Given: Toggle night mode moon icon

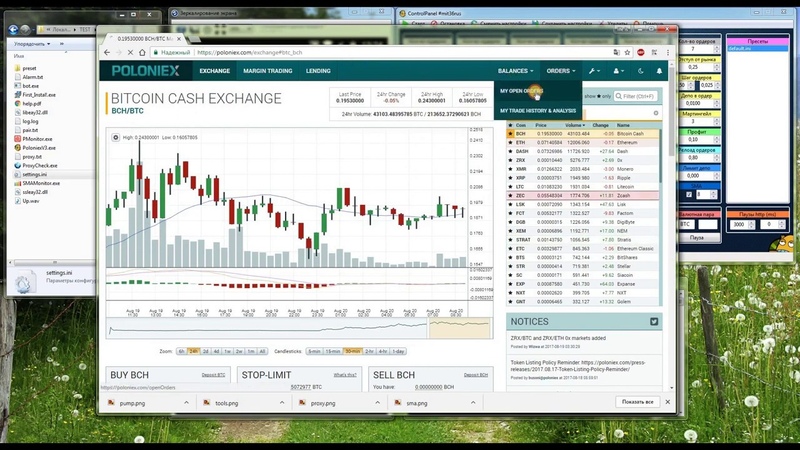Looking at the screenshot, I should (641, 71).
